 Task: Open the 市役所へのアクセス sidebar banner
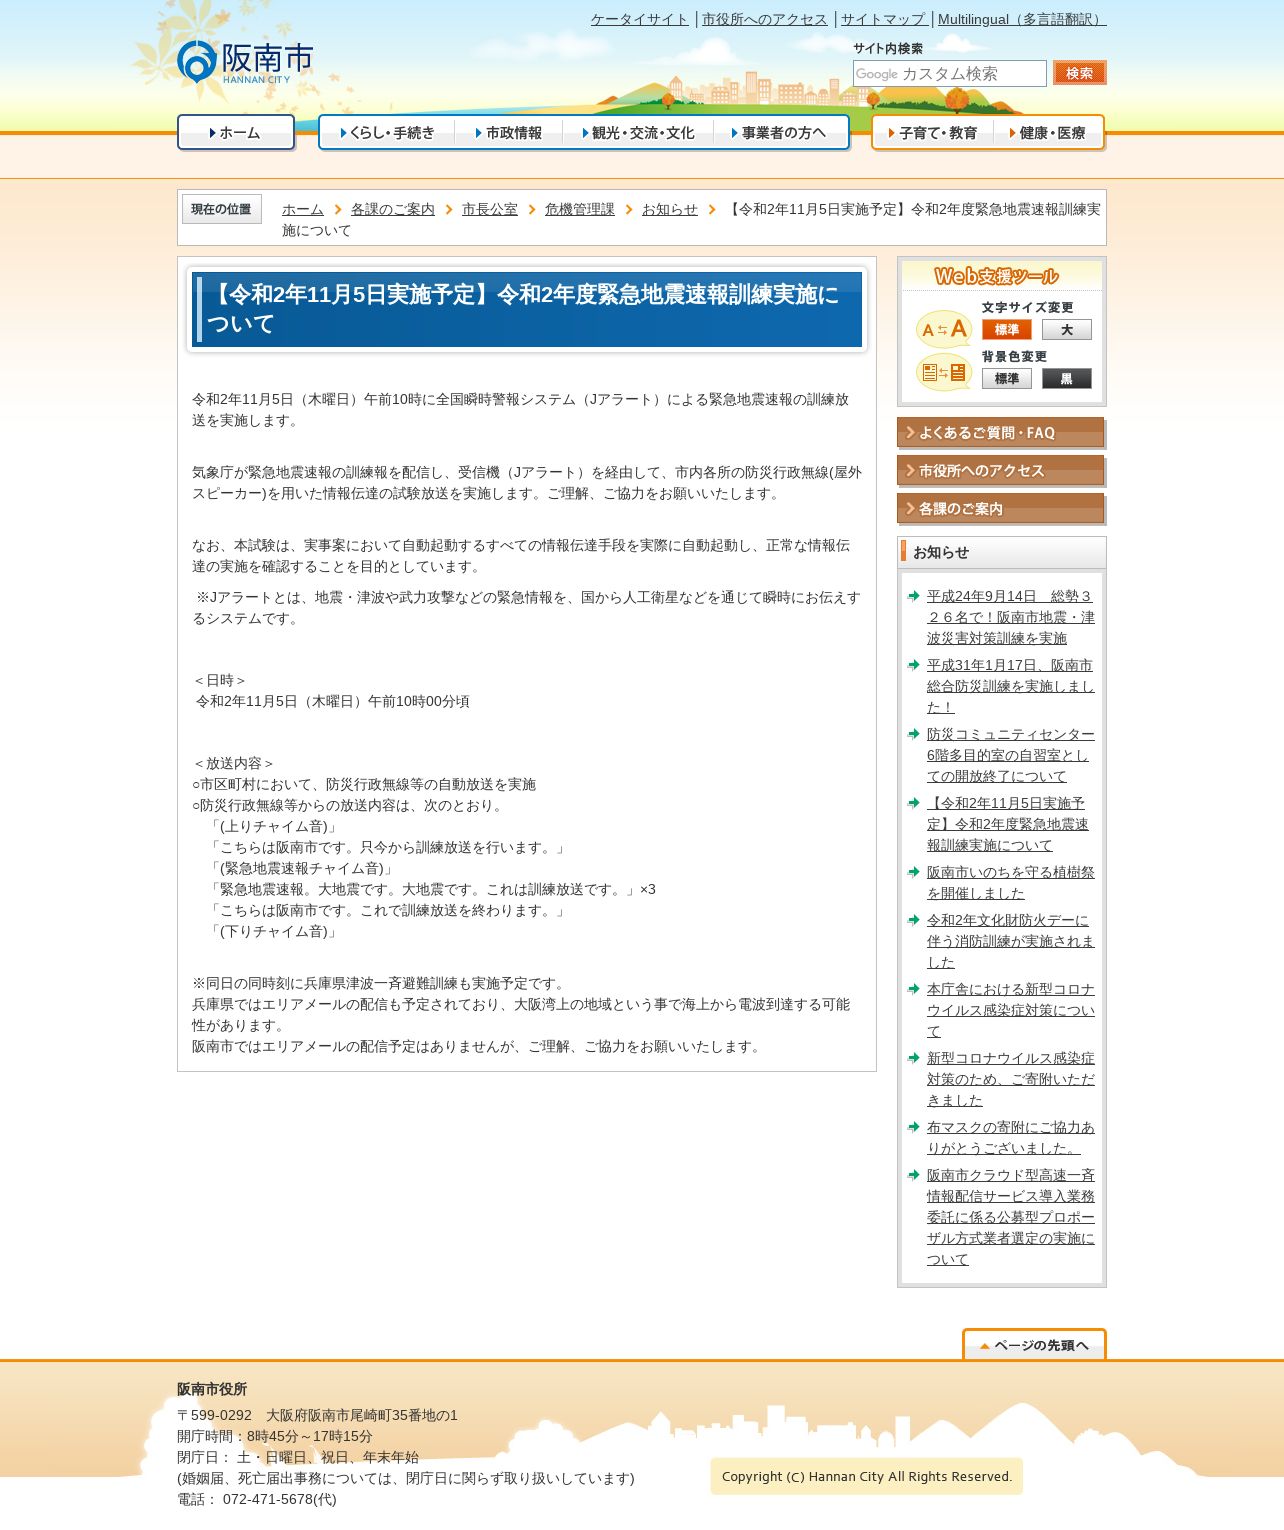1001,471
